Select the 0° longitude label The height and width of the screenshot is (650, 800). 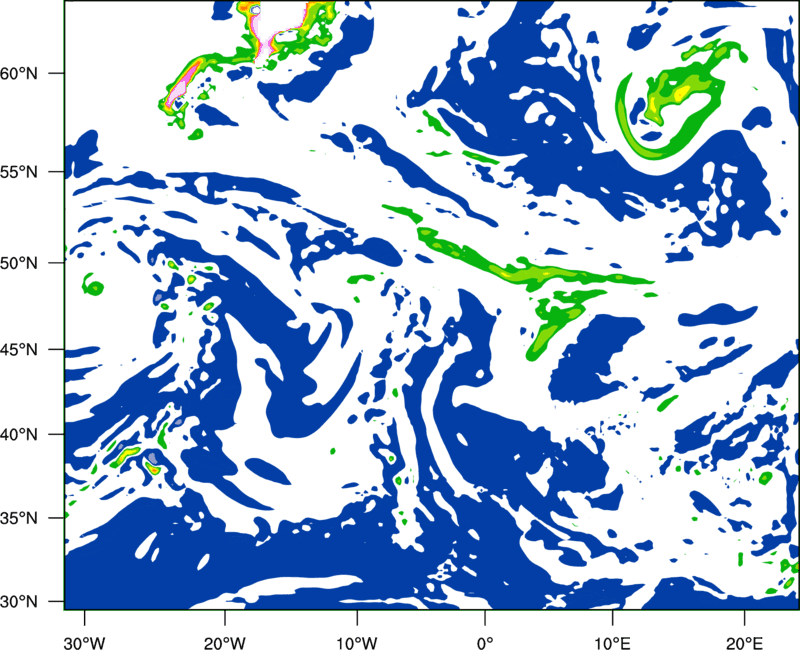485,642
